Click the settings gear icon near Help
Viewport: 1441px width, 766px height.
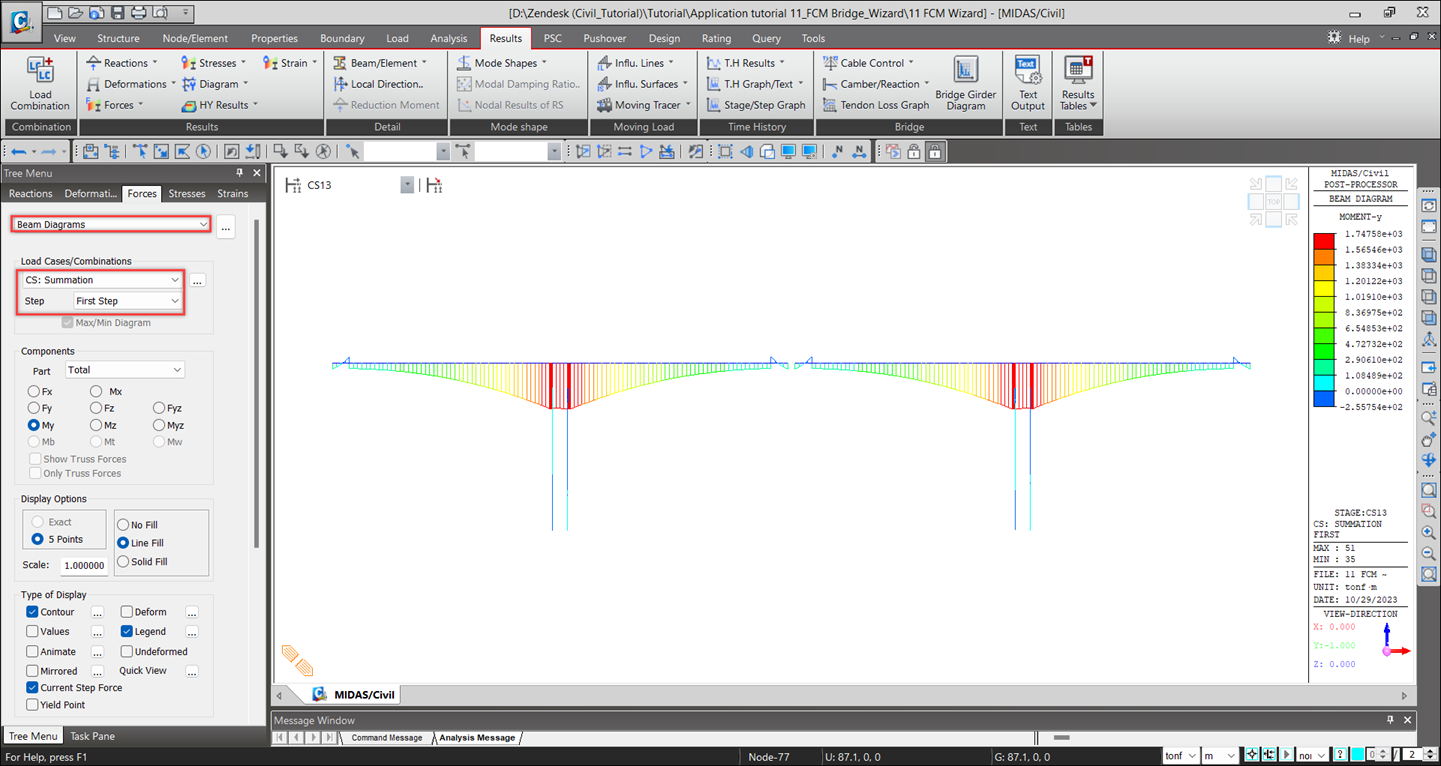point(1334,38)
